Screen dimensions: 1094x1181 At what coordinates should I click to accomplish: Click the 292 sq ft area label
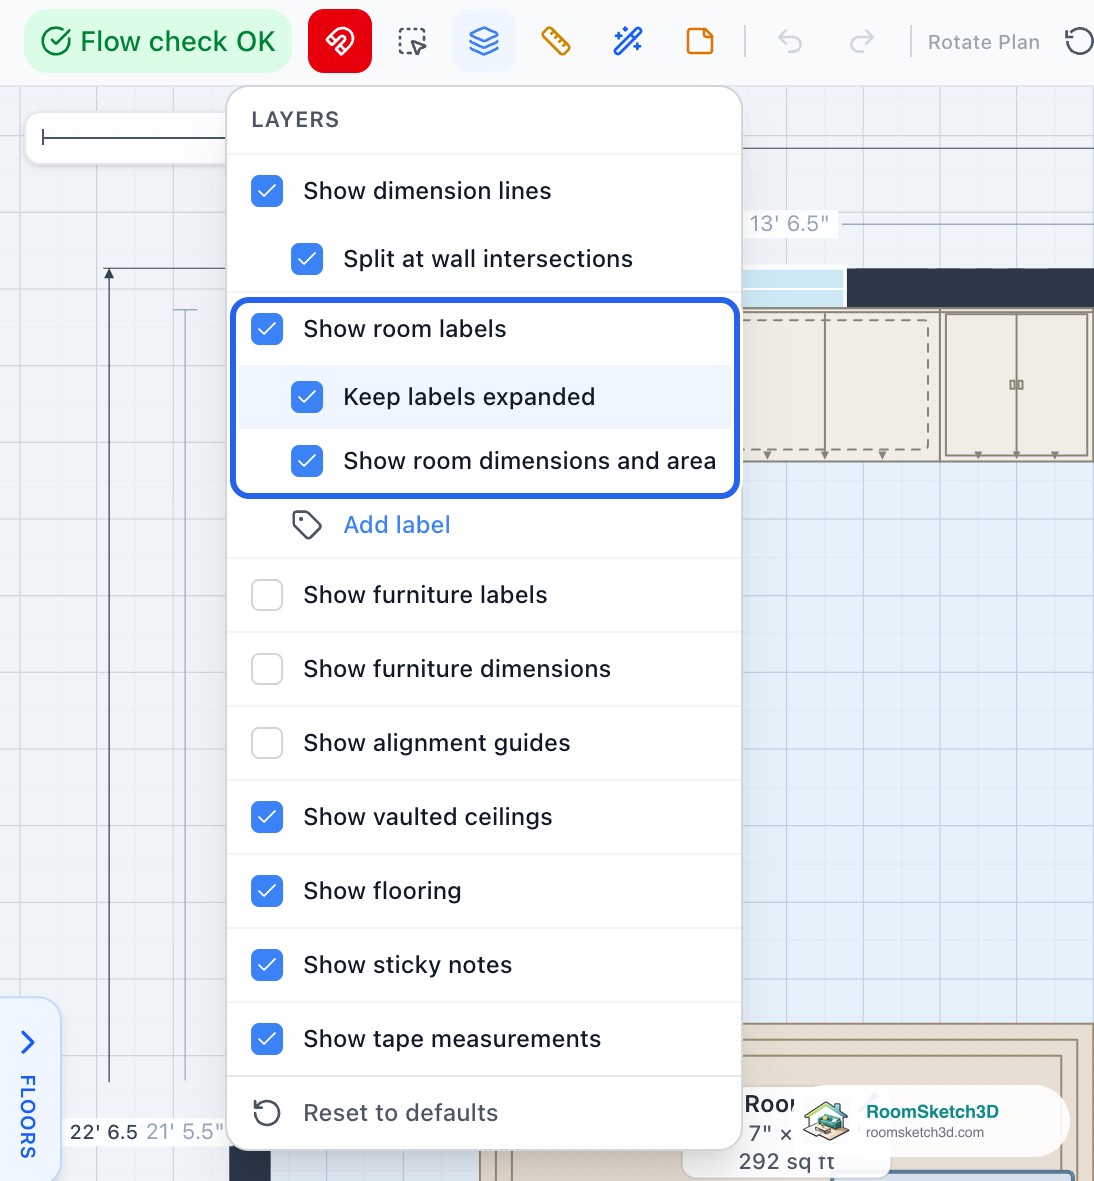click(787, 1161)
